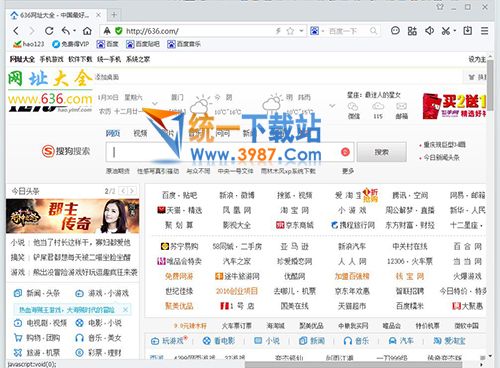
Task: Go back with the browser back arrow
Action: pos(16,31)
